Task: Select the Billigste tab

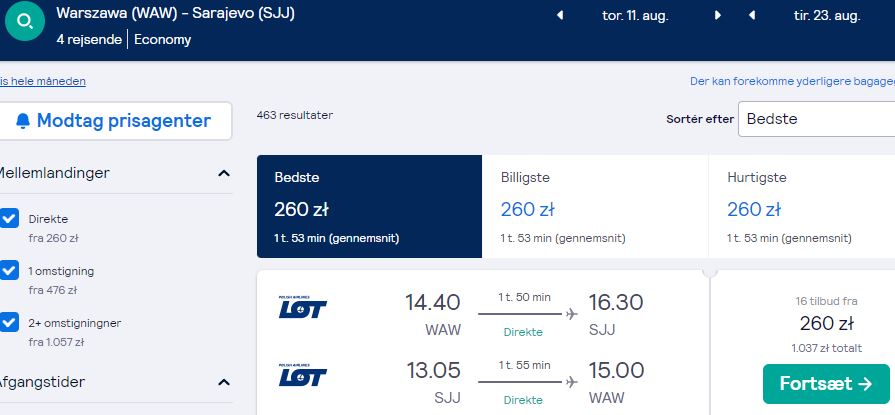Action: (x=595, y=207)
